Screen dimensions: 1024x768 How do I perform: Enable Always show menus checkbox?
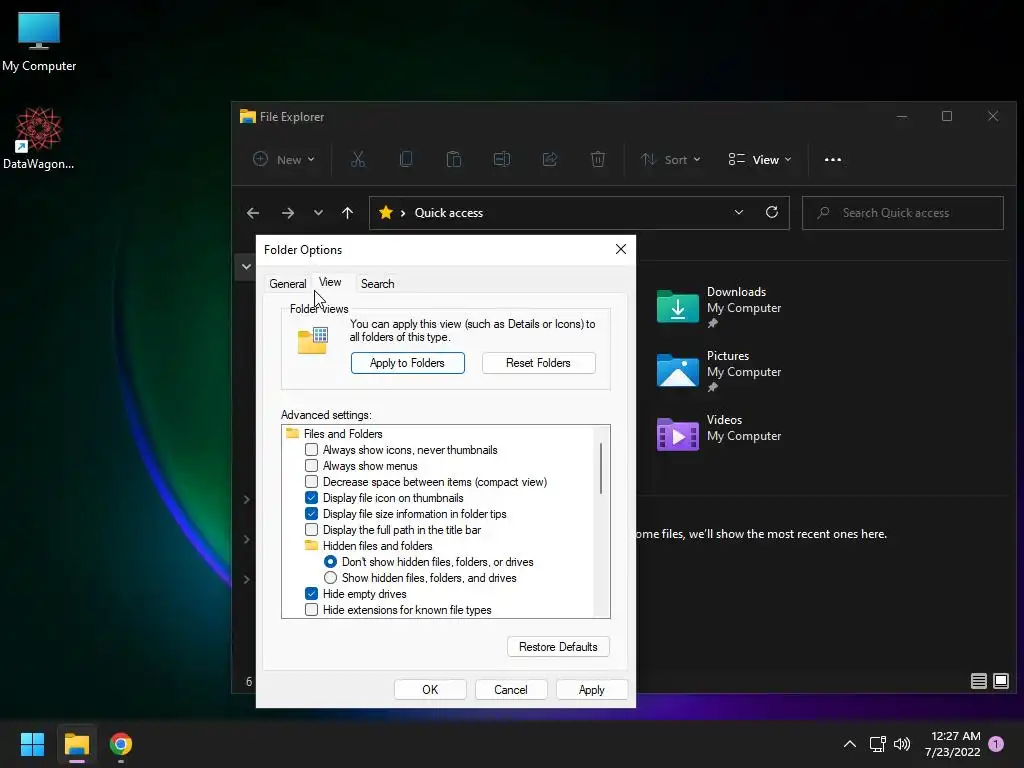click(312, 466)
